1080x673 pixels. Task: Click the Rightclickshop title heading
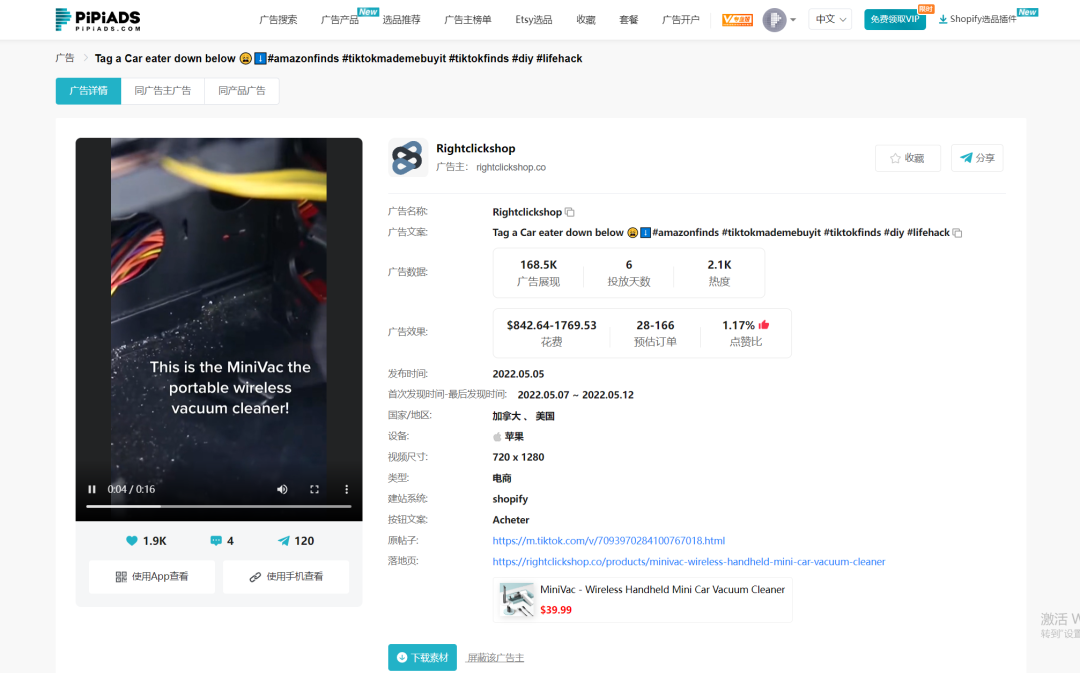coord(475,148)
